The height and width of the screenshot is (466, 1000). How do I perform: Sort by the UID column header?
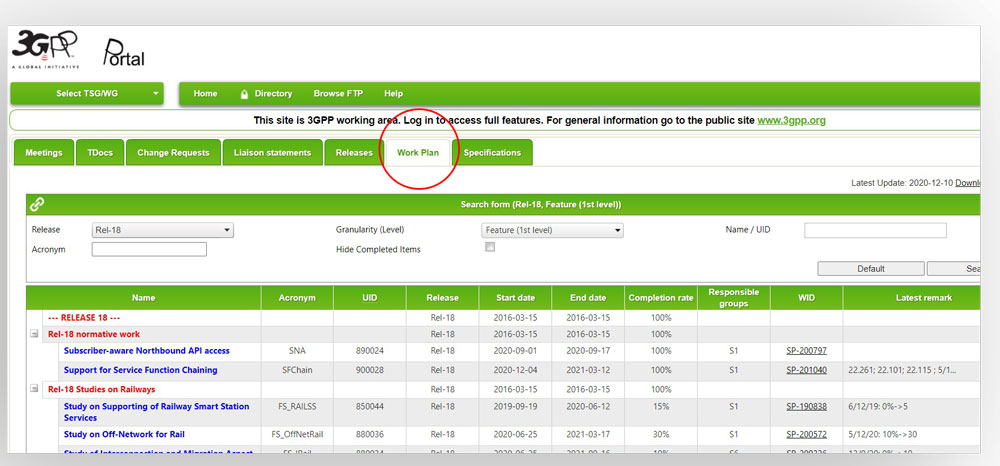tap(370, 298)
